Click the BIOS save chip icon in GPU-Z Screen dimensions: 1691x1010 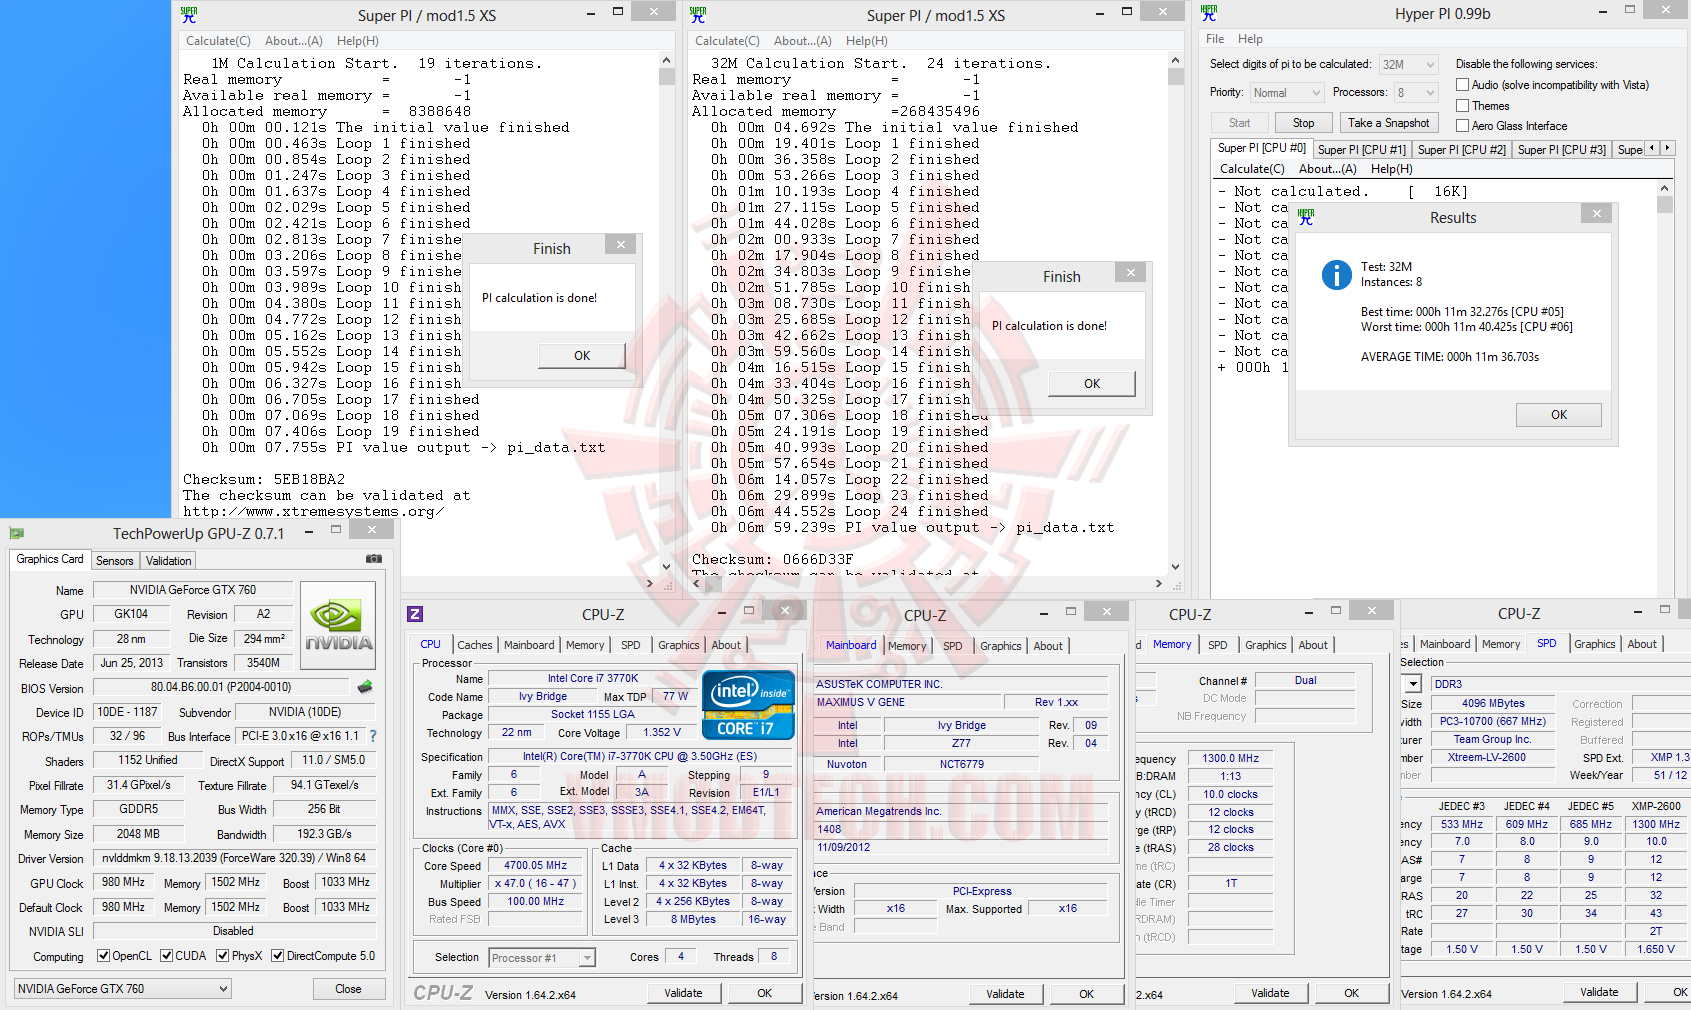365,687
